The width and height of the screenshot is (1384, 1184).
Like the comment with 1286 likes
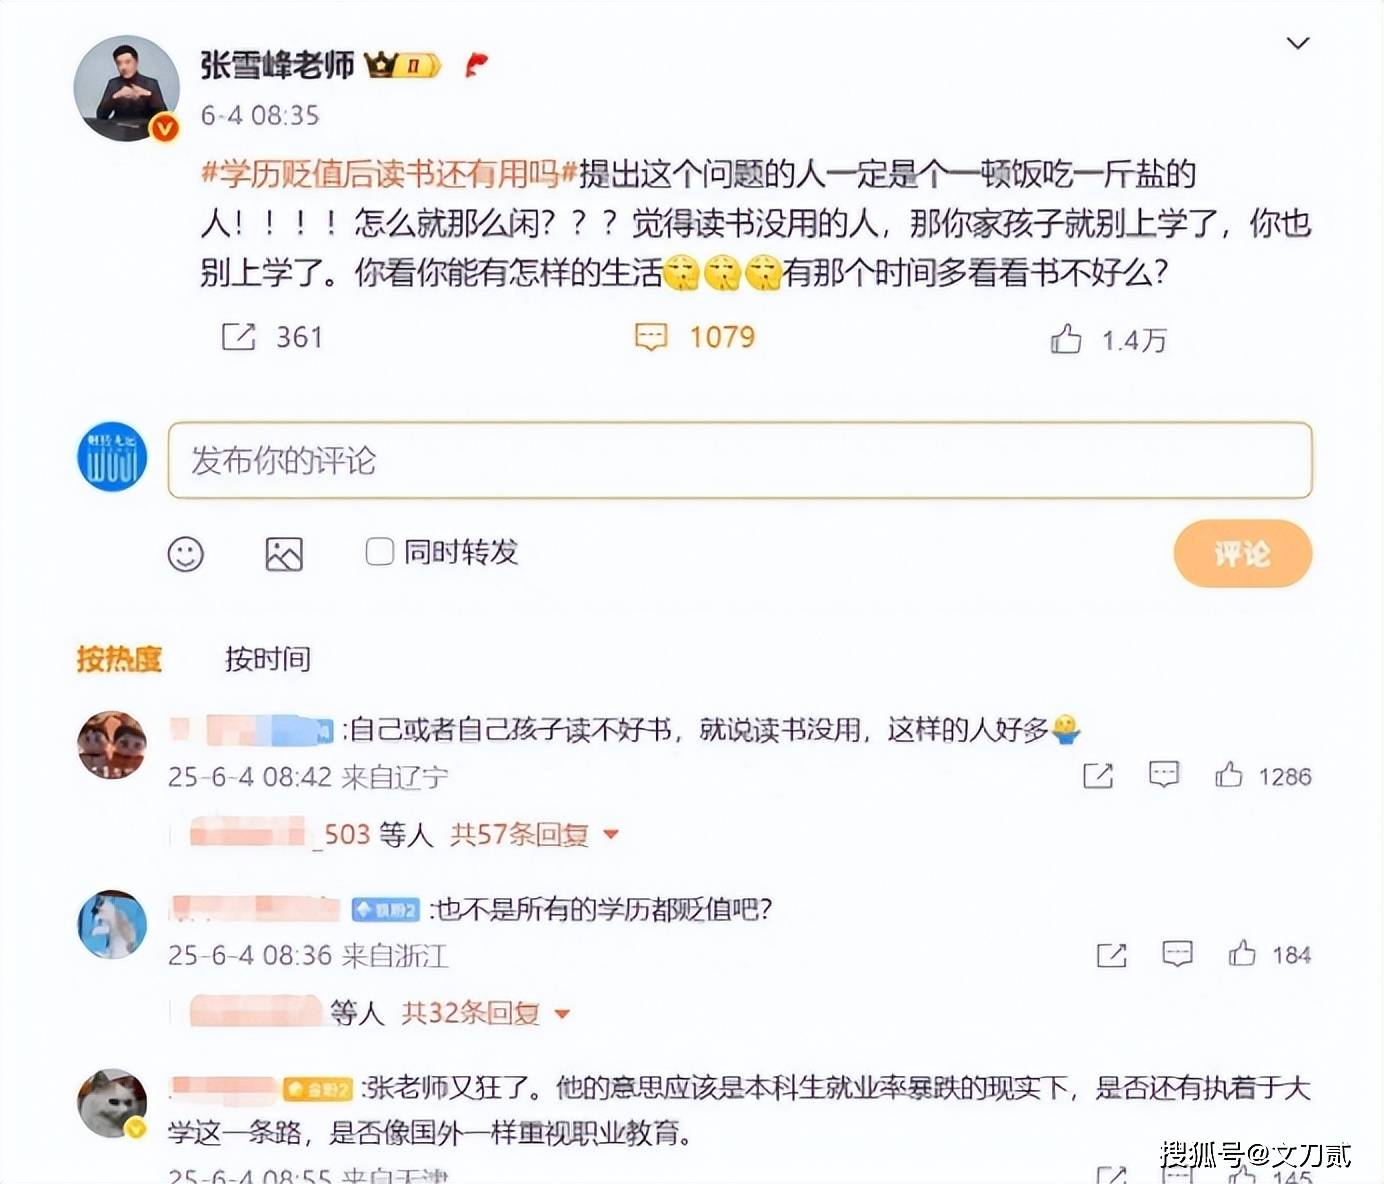pos(1229,775)
